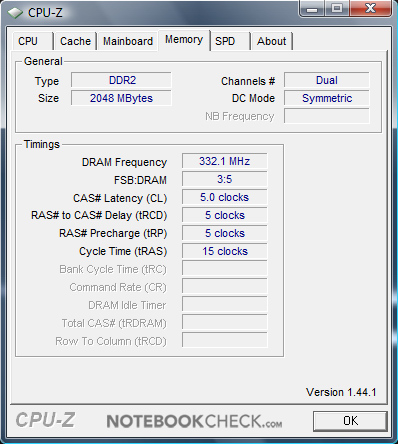Click the OK button
The height and width of the screenshot is (444, 398).
click(350, 421)
